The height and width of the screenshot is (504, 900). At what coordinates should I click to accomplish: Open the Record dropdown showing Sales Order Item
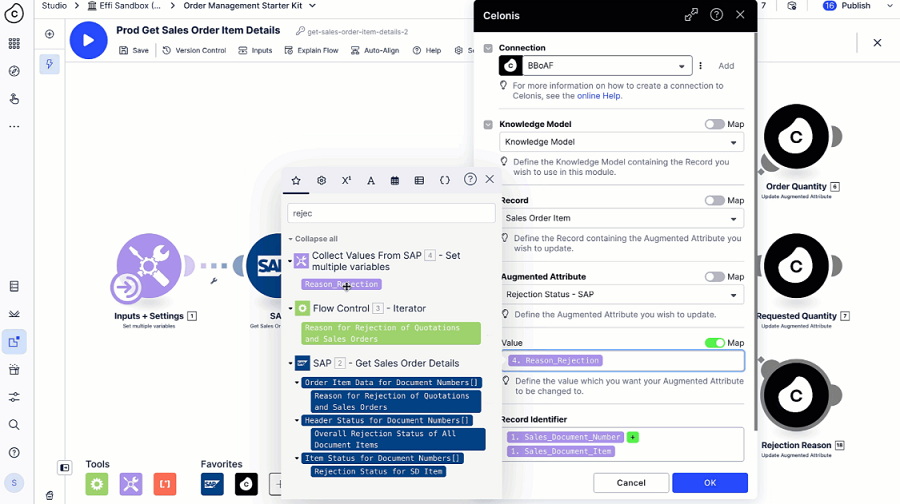tap(621, 218)
